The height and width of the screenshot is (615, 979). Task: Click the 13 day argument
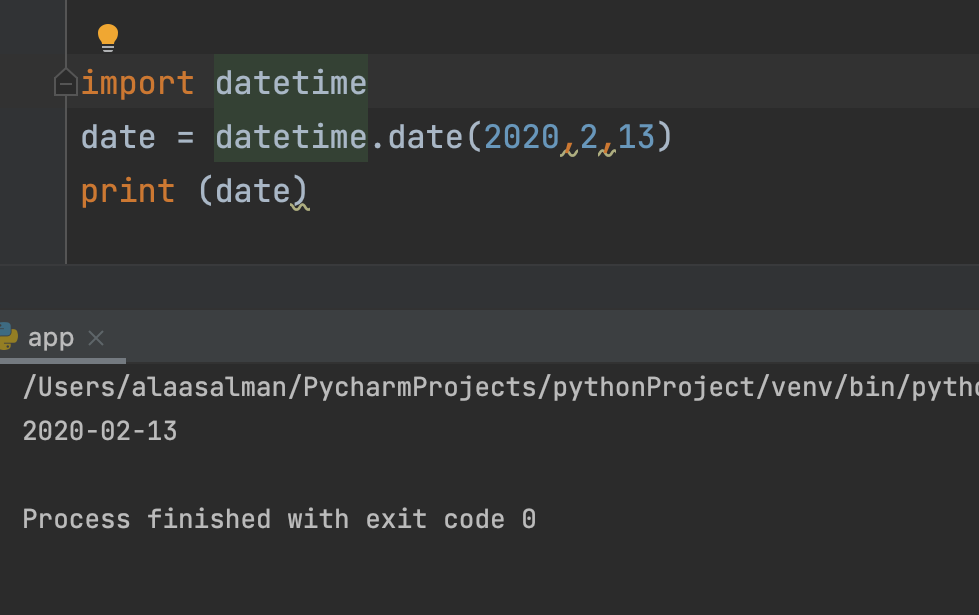click(x=636, y=137)
